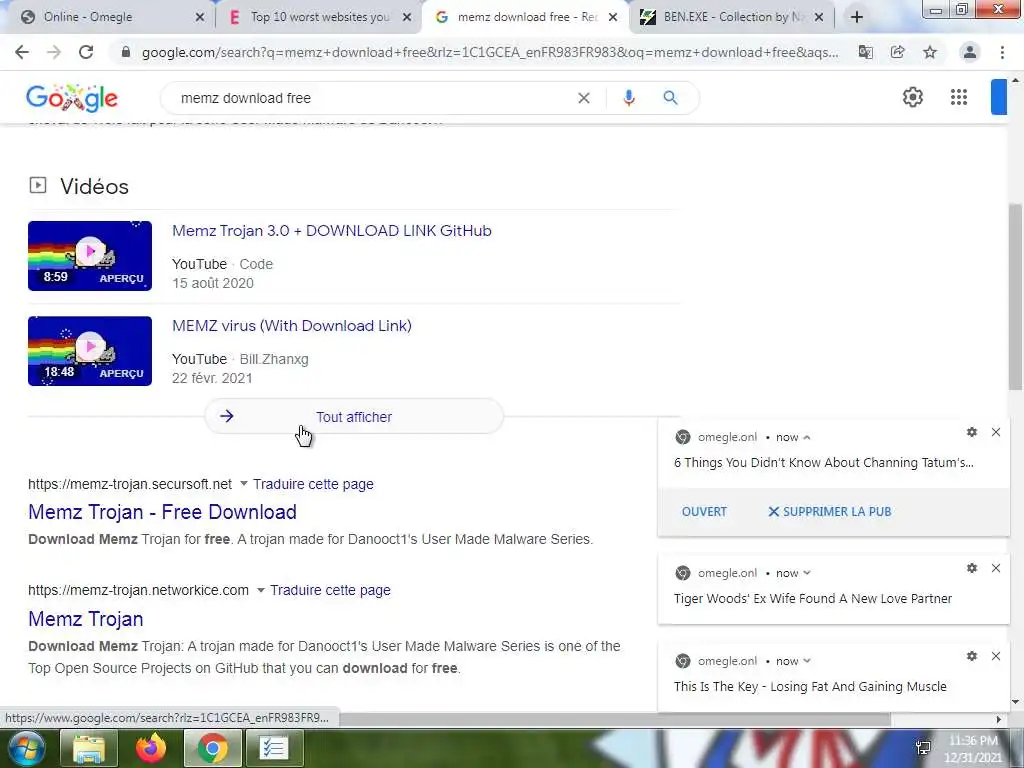
Task: Open the translate page icon in address bar
Action: 866,52
